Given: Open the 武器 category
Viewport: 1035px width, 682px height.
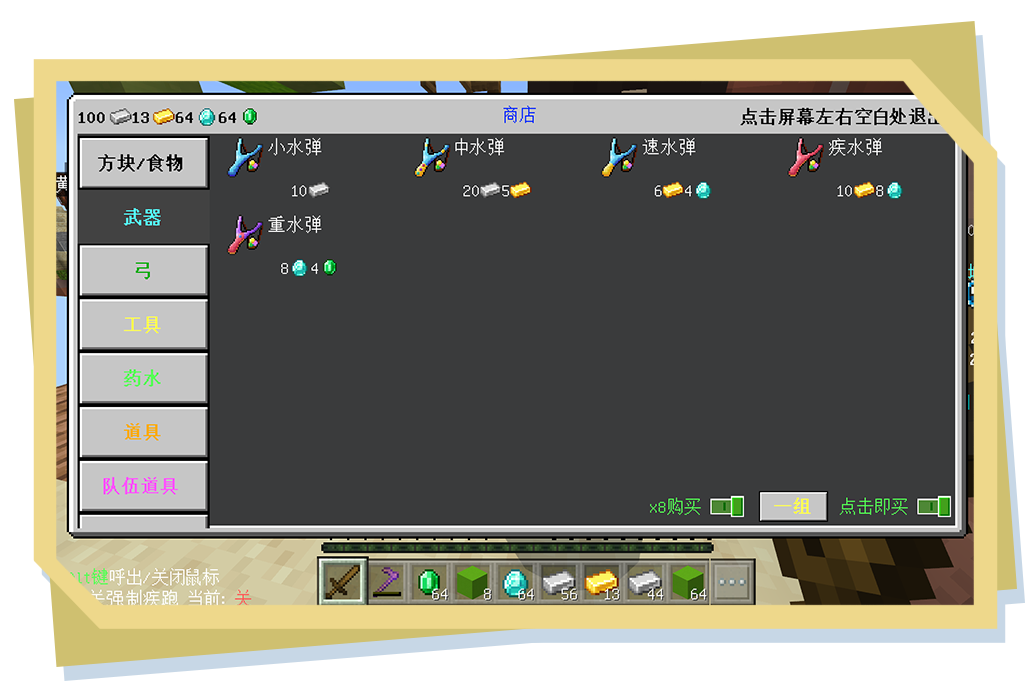Looking at the screenshot, I should click(x=143, y=217).
